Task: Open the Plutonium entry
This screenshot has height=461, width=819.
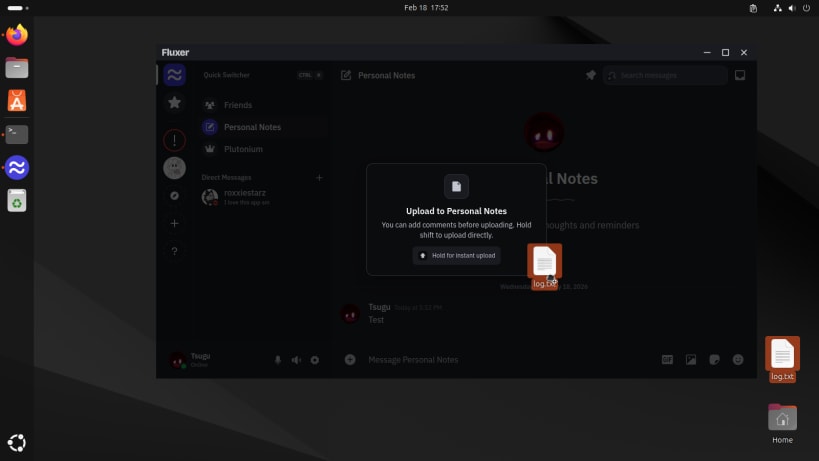Action: 263,149
